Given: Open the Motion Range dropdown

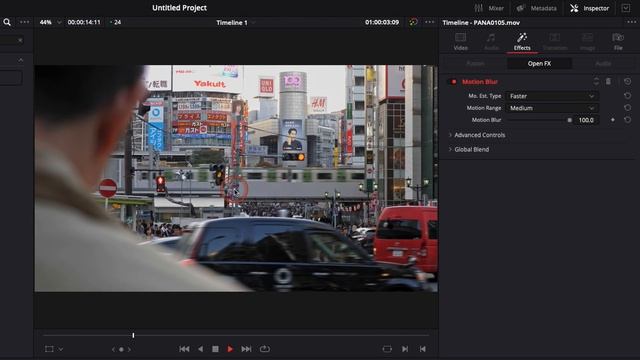Looking at the screenshot, I should tap(552, 108).
